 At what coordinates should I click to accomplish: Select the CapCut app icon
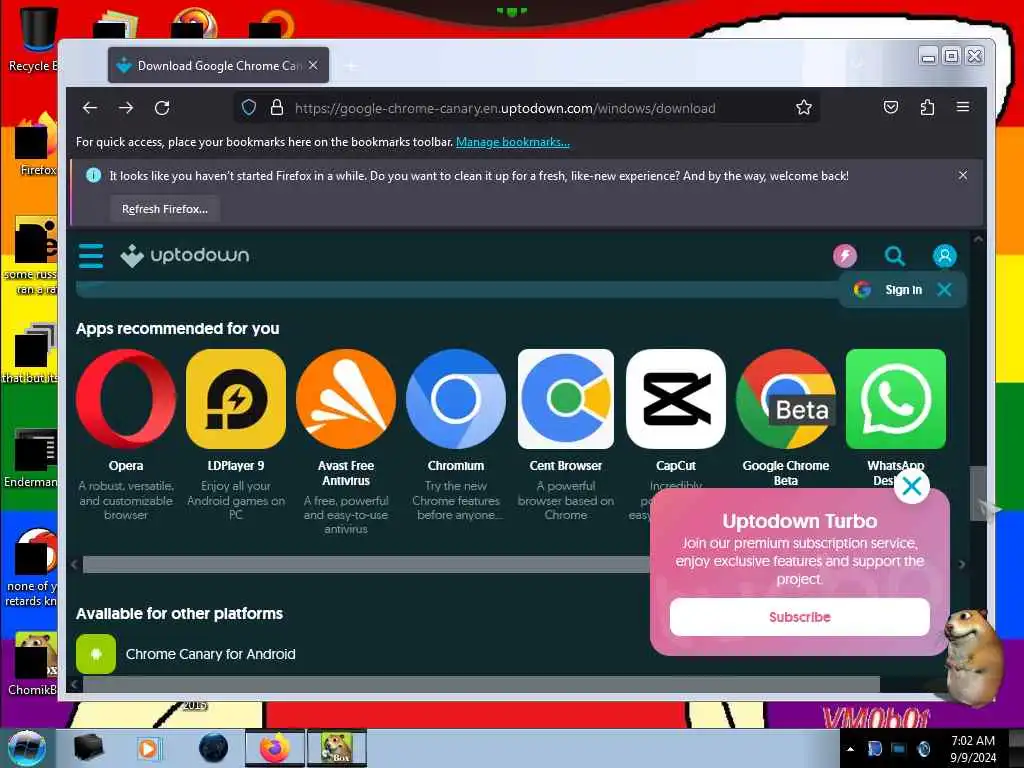(676, 399)
